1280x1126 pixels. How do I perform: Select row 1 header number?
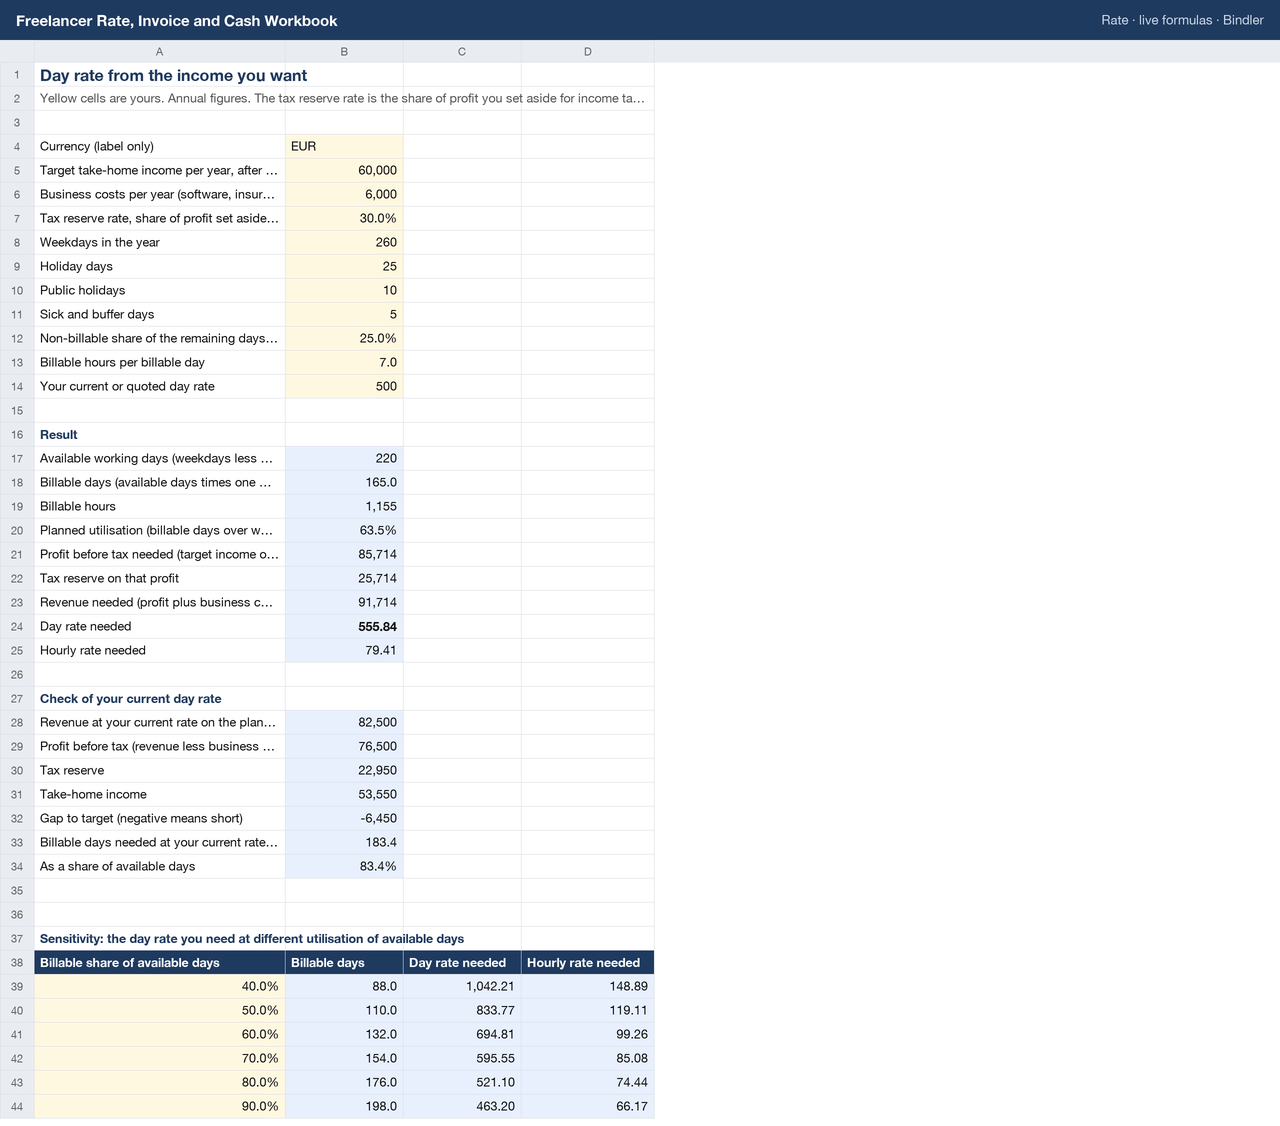(17, 74)
